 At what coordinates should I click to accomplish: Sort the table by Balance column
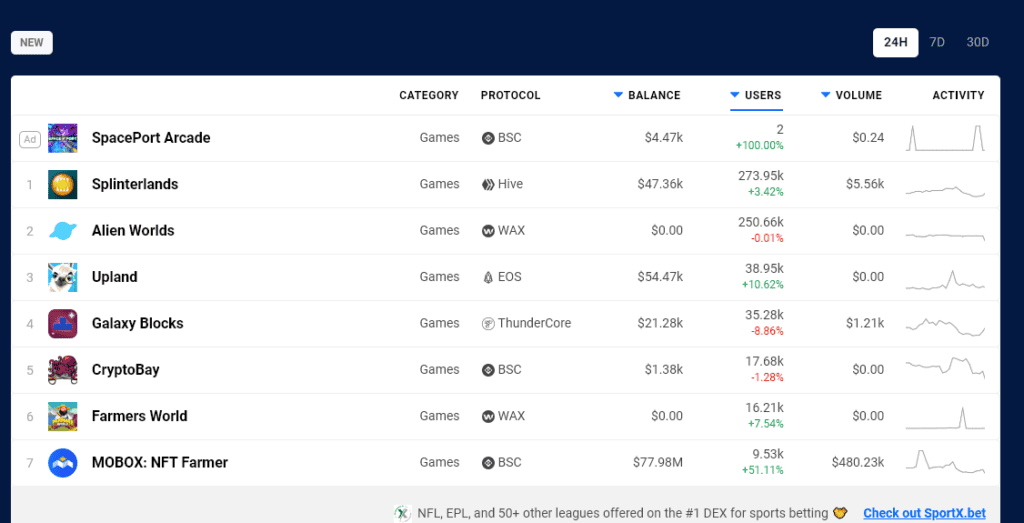tap(647, 95)
